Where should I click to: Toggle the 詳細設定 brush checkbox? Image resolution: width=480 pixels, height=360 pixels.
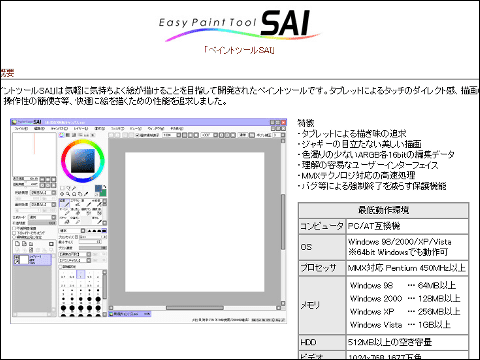(x=60, y=267)
